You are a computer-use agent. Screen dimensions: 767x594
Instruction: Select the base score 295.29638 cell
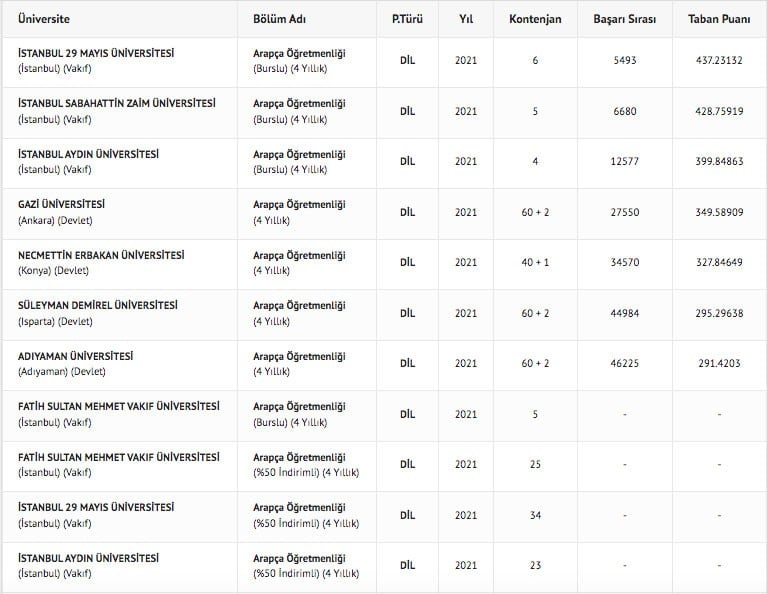(x=719, y=313)
